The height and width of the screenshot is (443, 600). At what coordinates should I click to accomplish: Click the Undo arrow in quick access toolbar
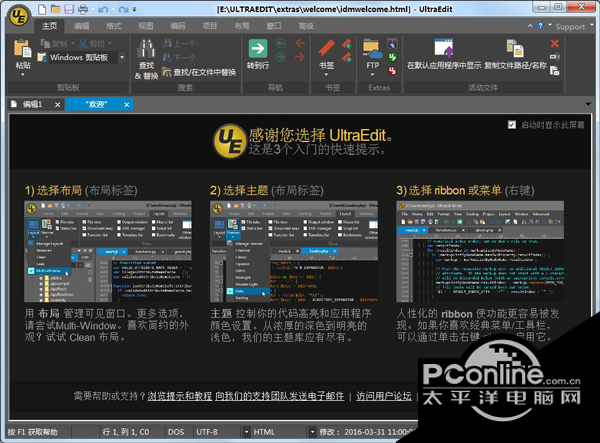click(x=103, y=10)
